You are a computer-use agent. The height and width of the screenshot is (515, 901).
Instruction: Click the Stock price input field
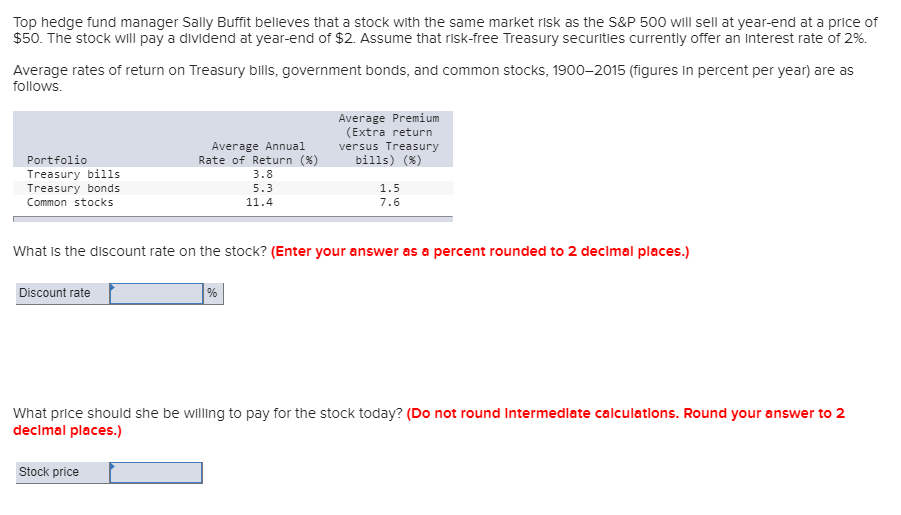point(157,472)
